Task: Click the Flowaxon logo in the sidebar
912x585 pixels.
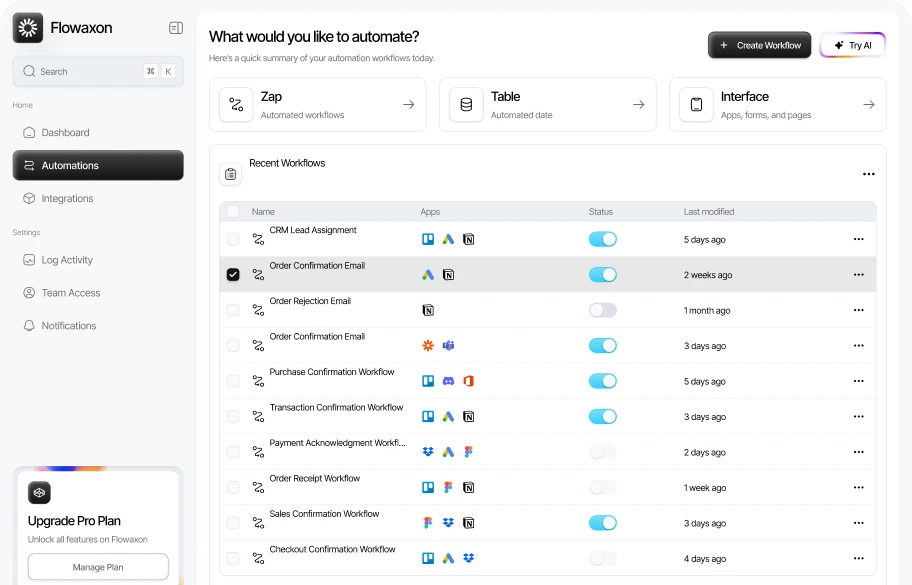Action: pyautogui.click(x=28, y=27)
